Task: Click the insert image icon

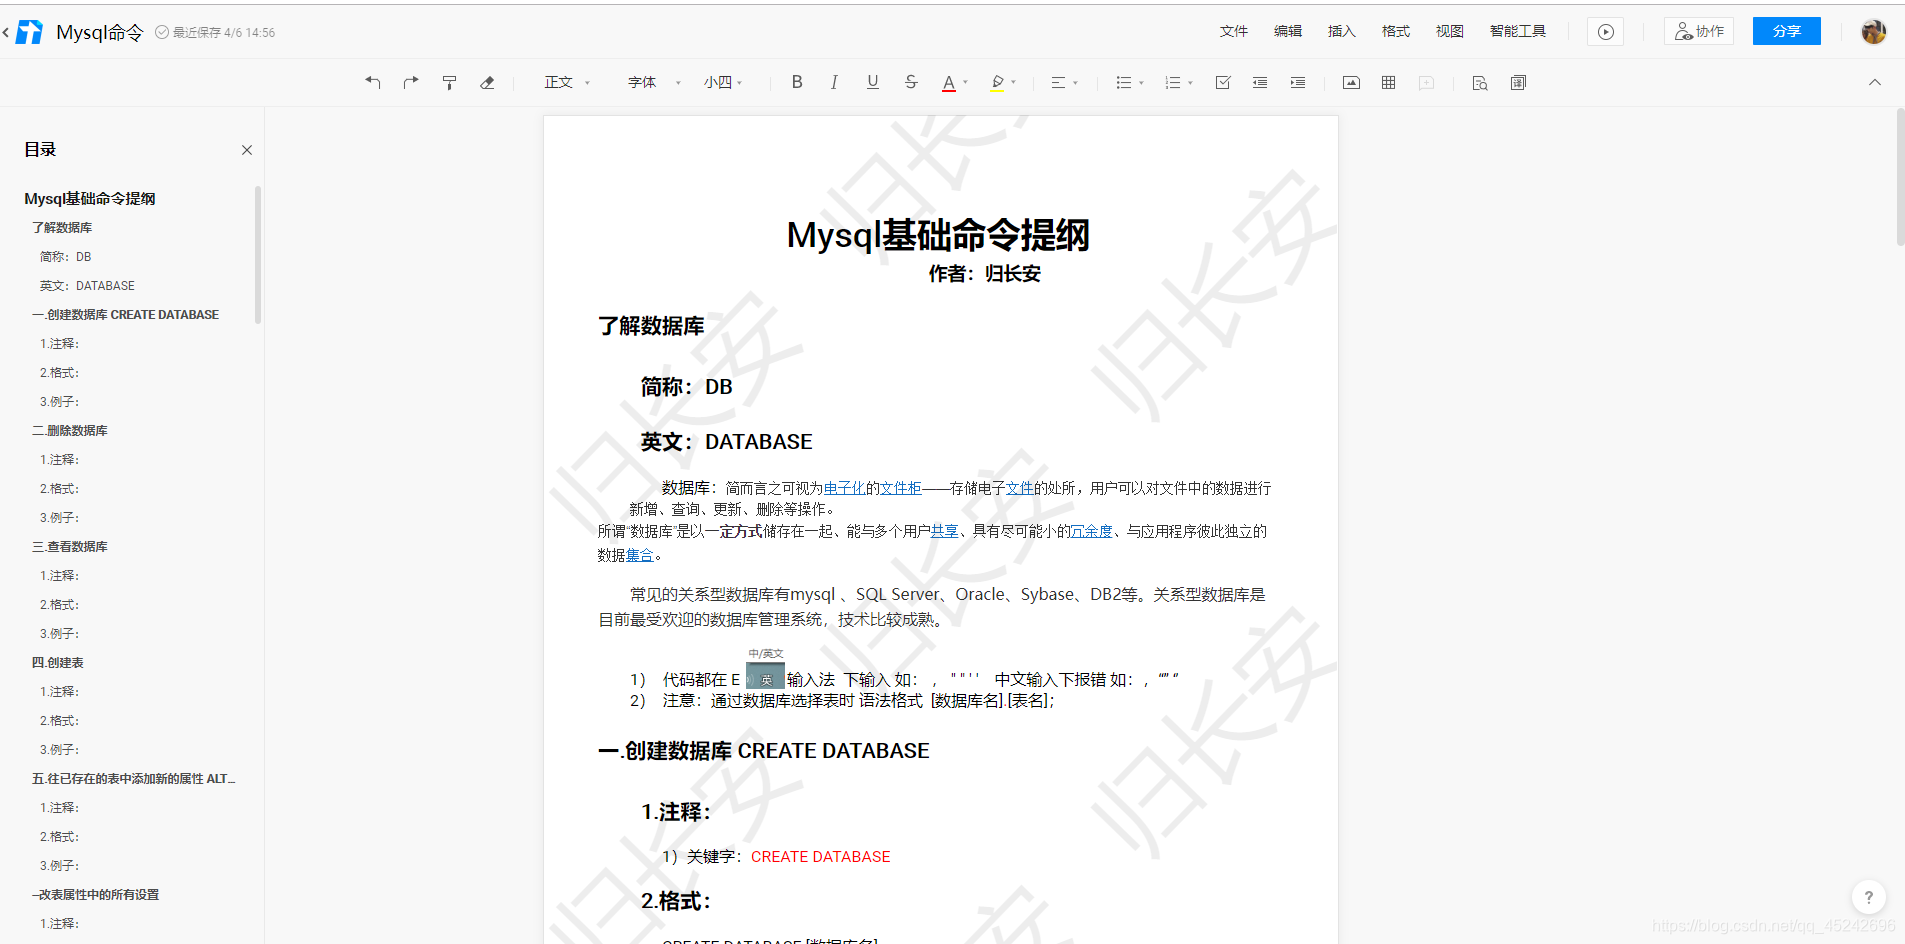Action: click(x=1351, y=83)
